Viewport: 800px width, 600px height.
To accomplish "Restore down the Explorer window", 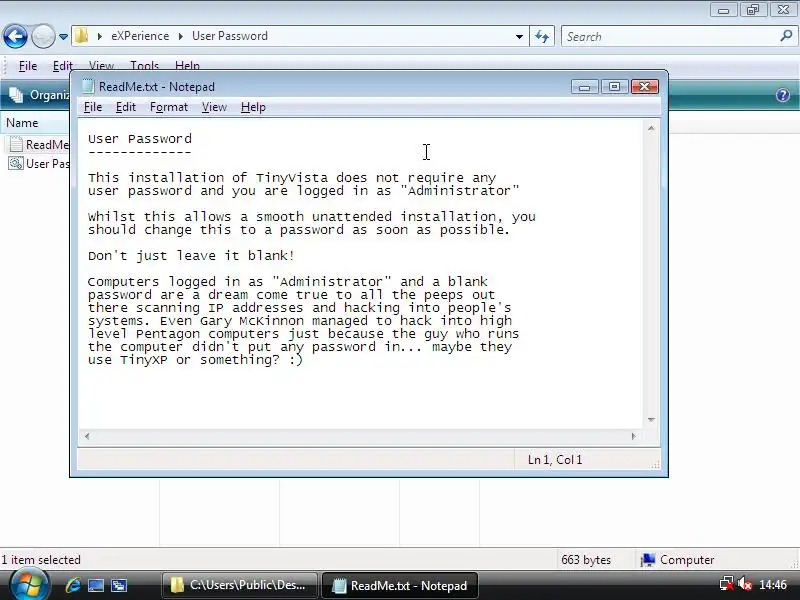I will click(x=753, y=10).
